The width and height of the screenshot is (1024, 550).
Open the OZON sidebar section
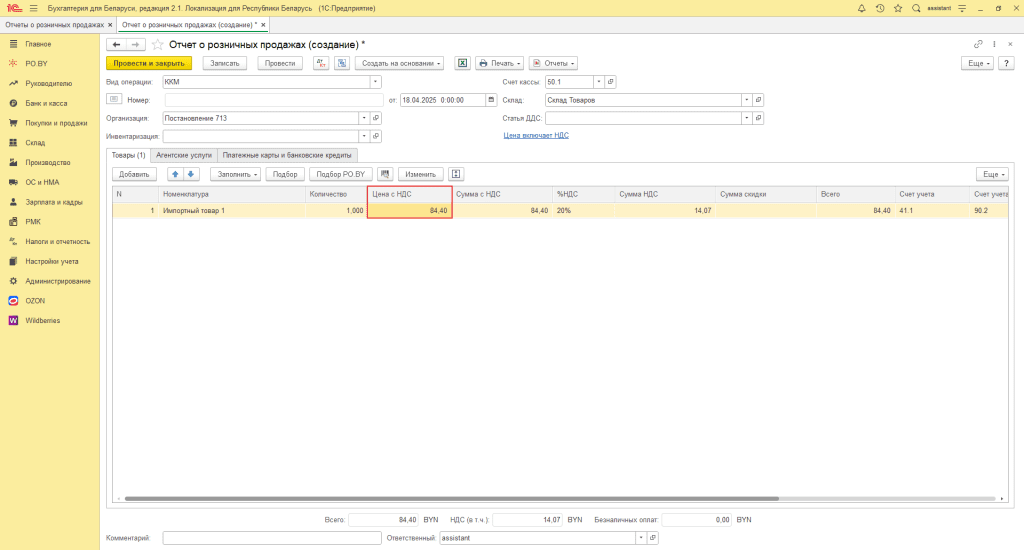pos(35,300)
